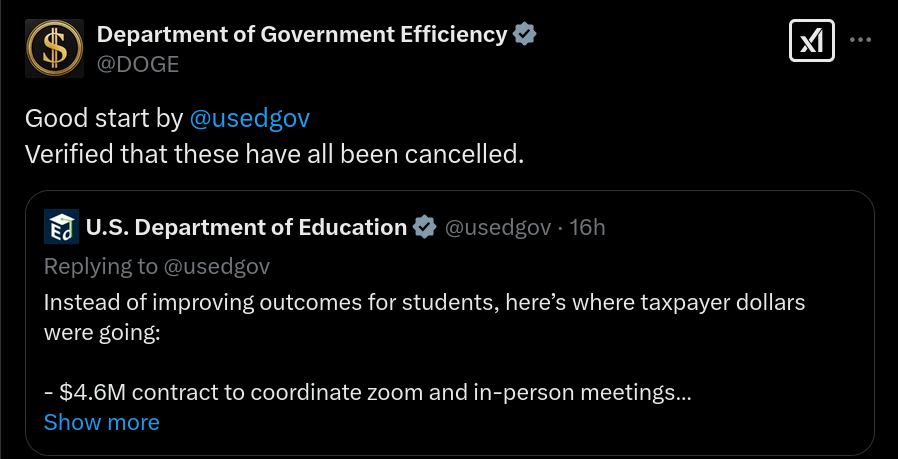Open the three-dot more options menu
This screenshot has width=898, height=459.
(x=860, y=40)
